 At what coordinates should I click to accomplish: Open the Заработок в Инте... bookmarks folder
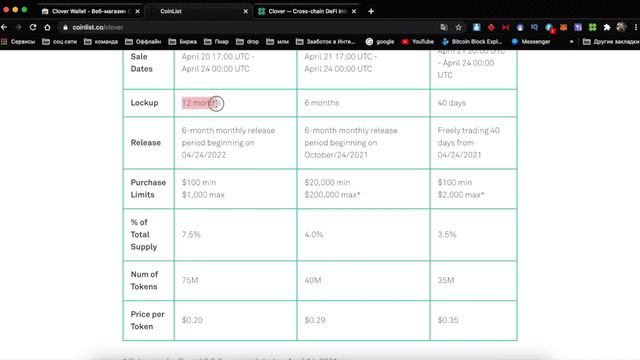point(326,42)
